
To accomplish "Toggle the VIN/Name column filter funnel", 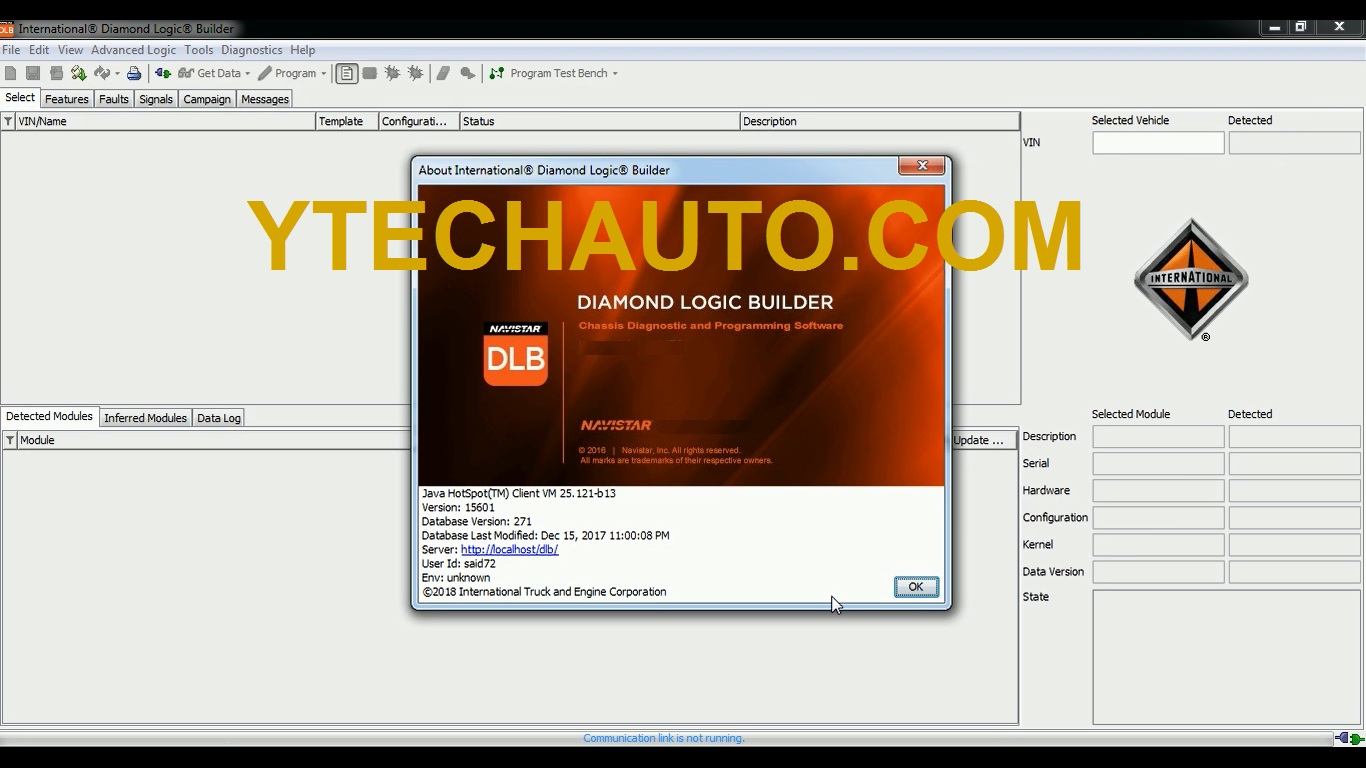I will point(8,121).
